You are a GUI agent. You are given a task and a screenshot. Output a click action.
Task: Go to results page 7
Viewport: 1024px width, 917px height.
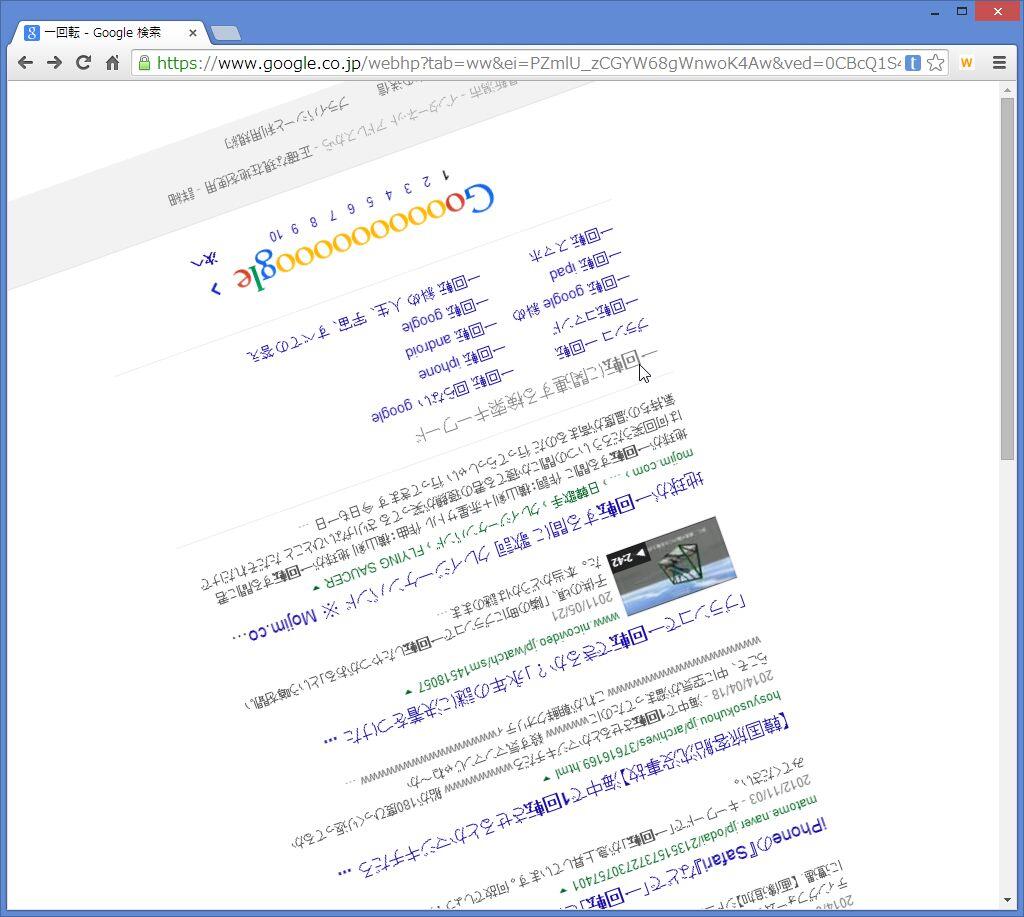click(x=332, y=215)
